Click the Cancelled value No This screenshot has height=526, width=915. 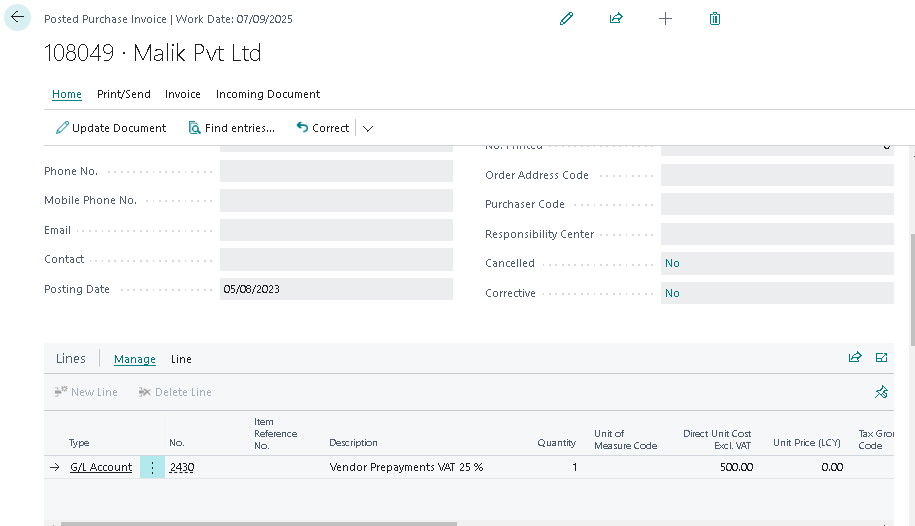click(x=672, y=263)
